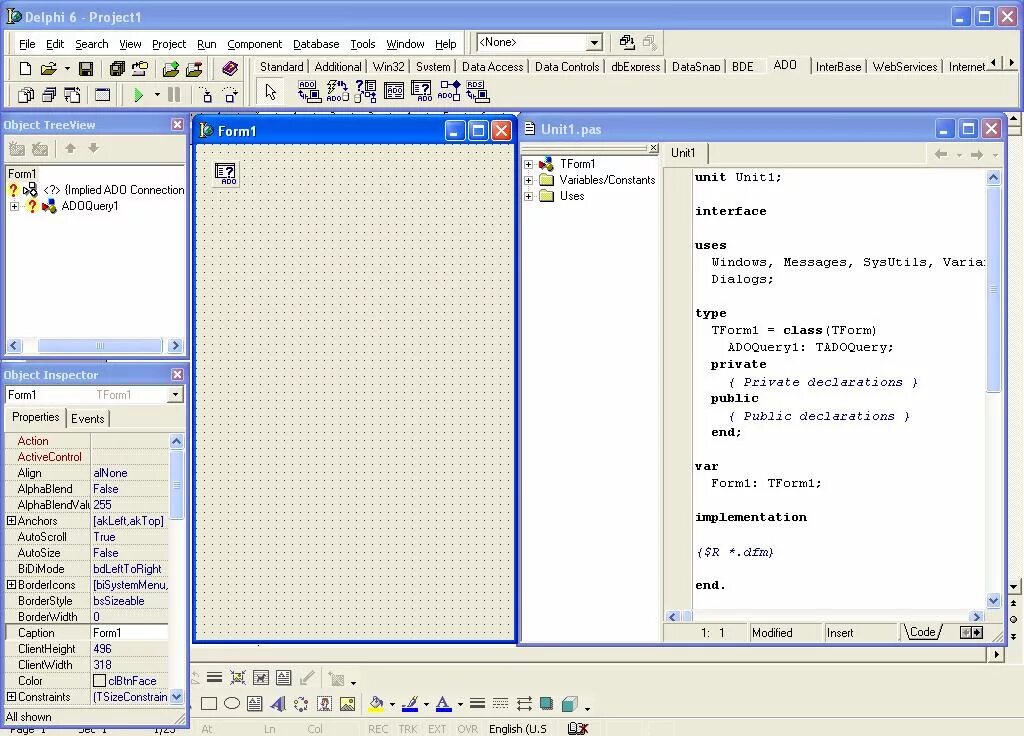Click the New Form icon
The height and width of the screenshot is (736, 1024).
click(103, 95)
